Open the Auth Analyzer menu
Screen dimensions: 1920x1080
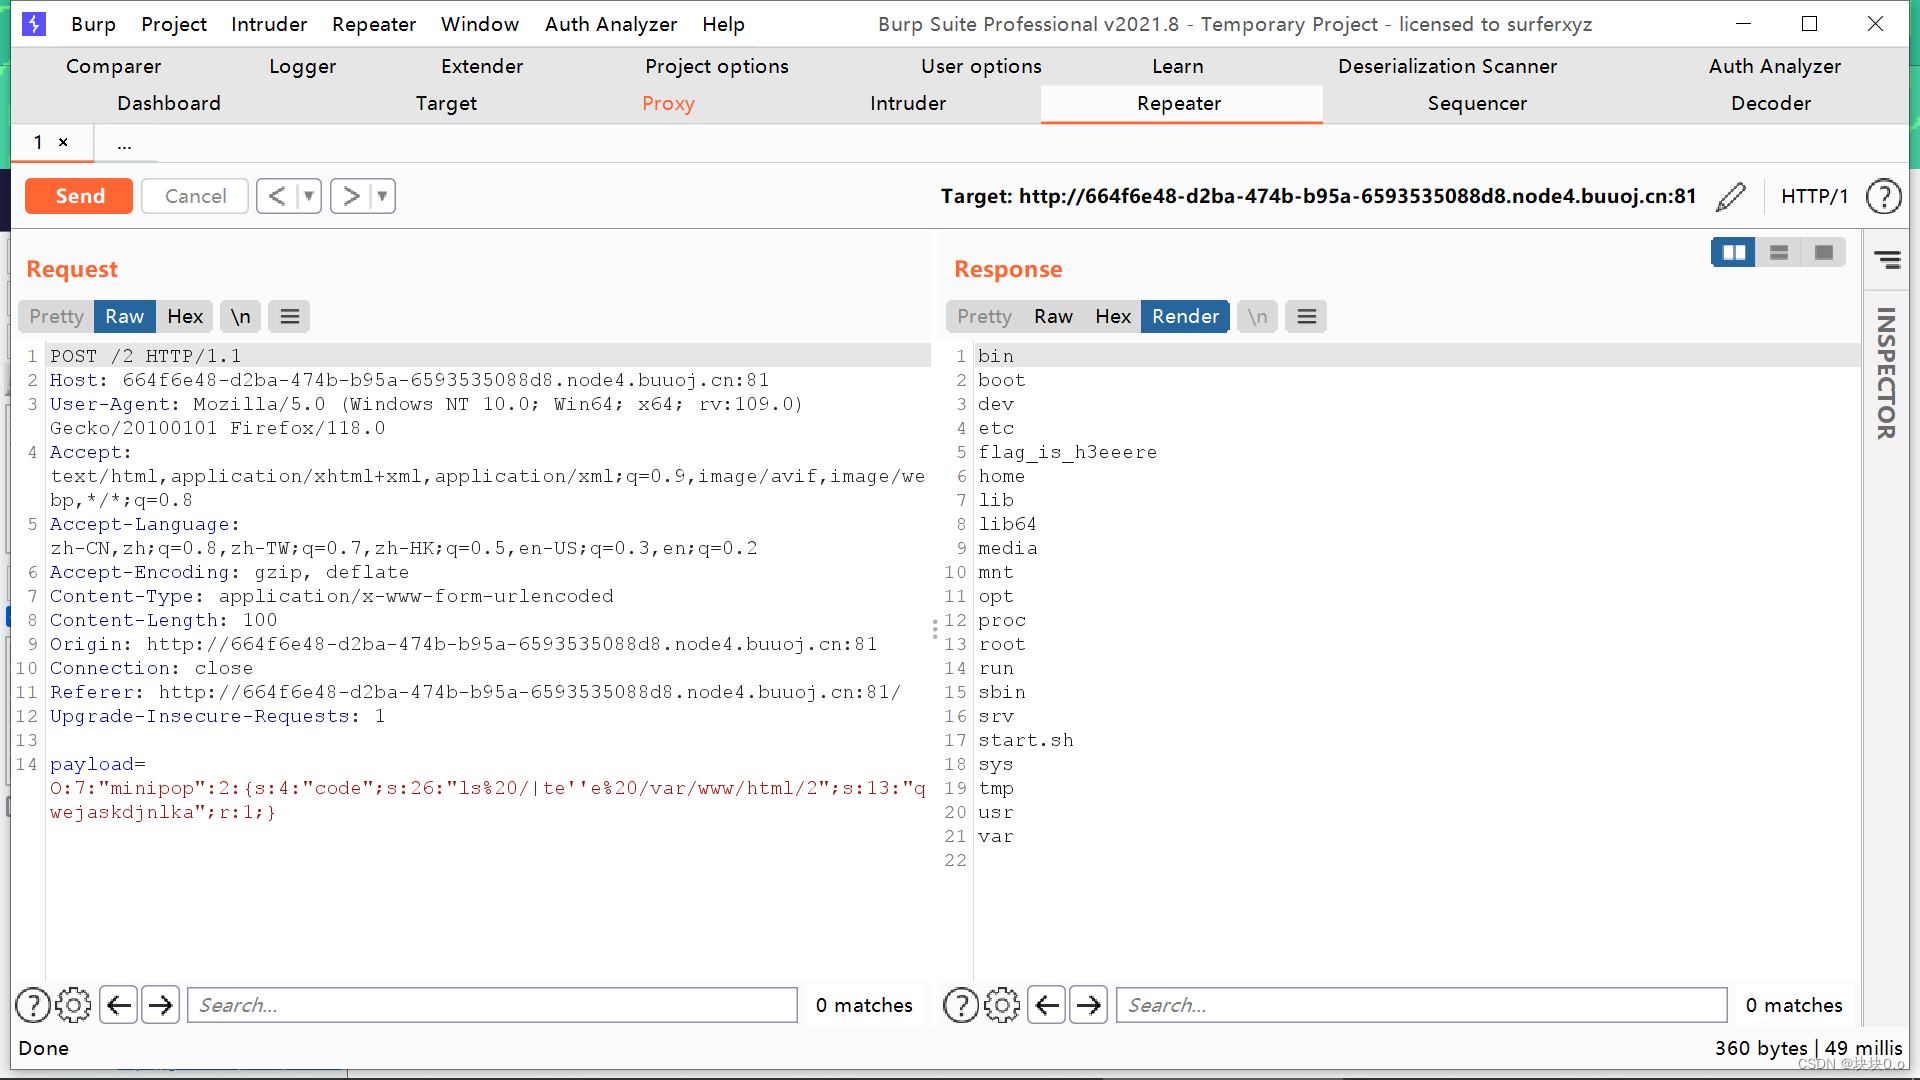[611, 24]
